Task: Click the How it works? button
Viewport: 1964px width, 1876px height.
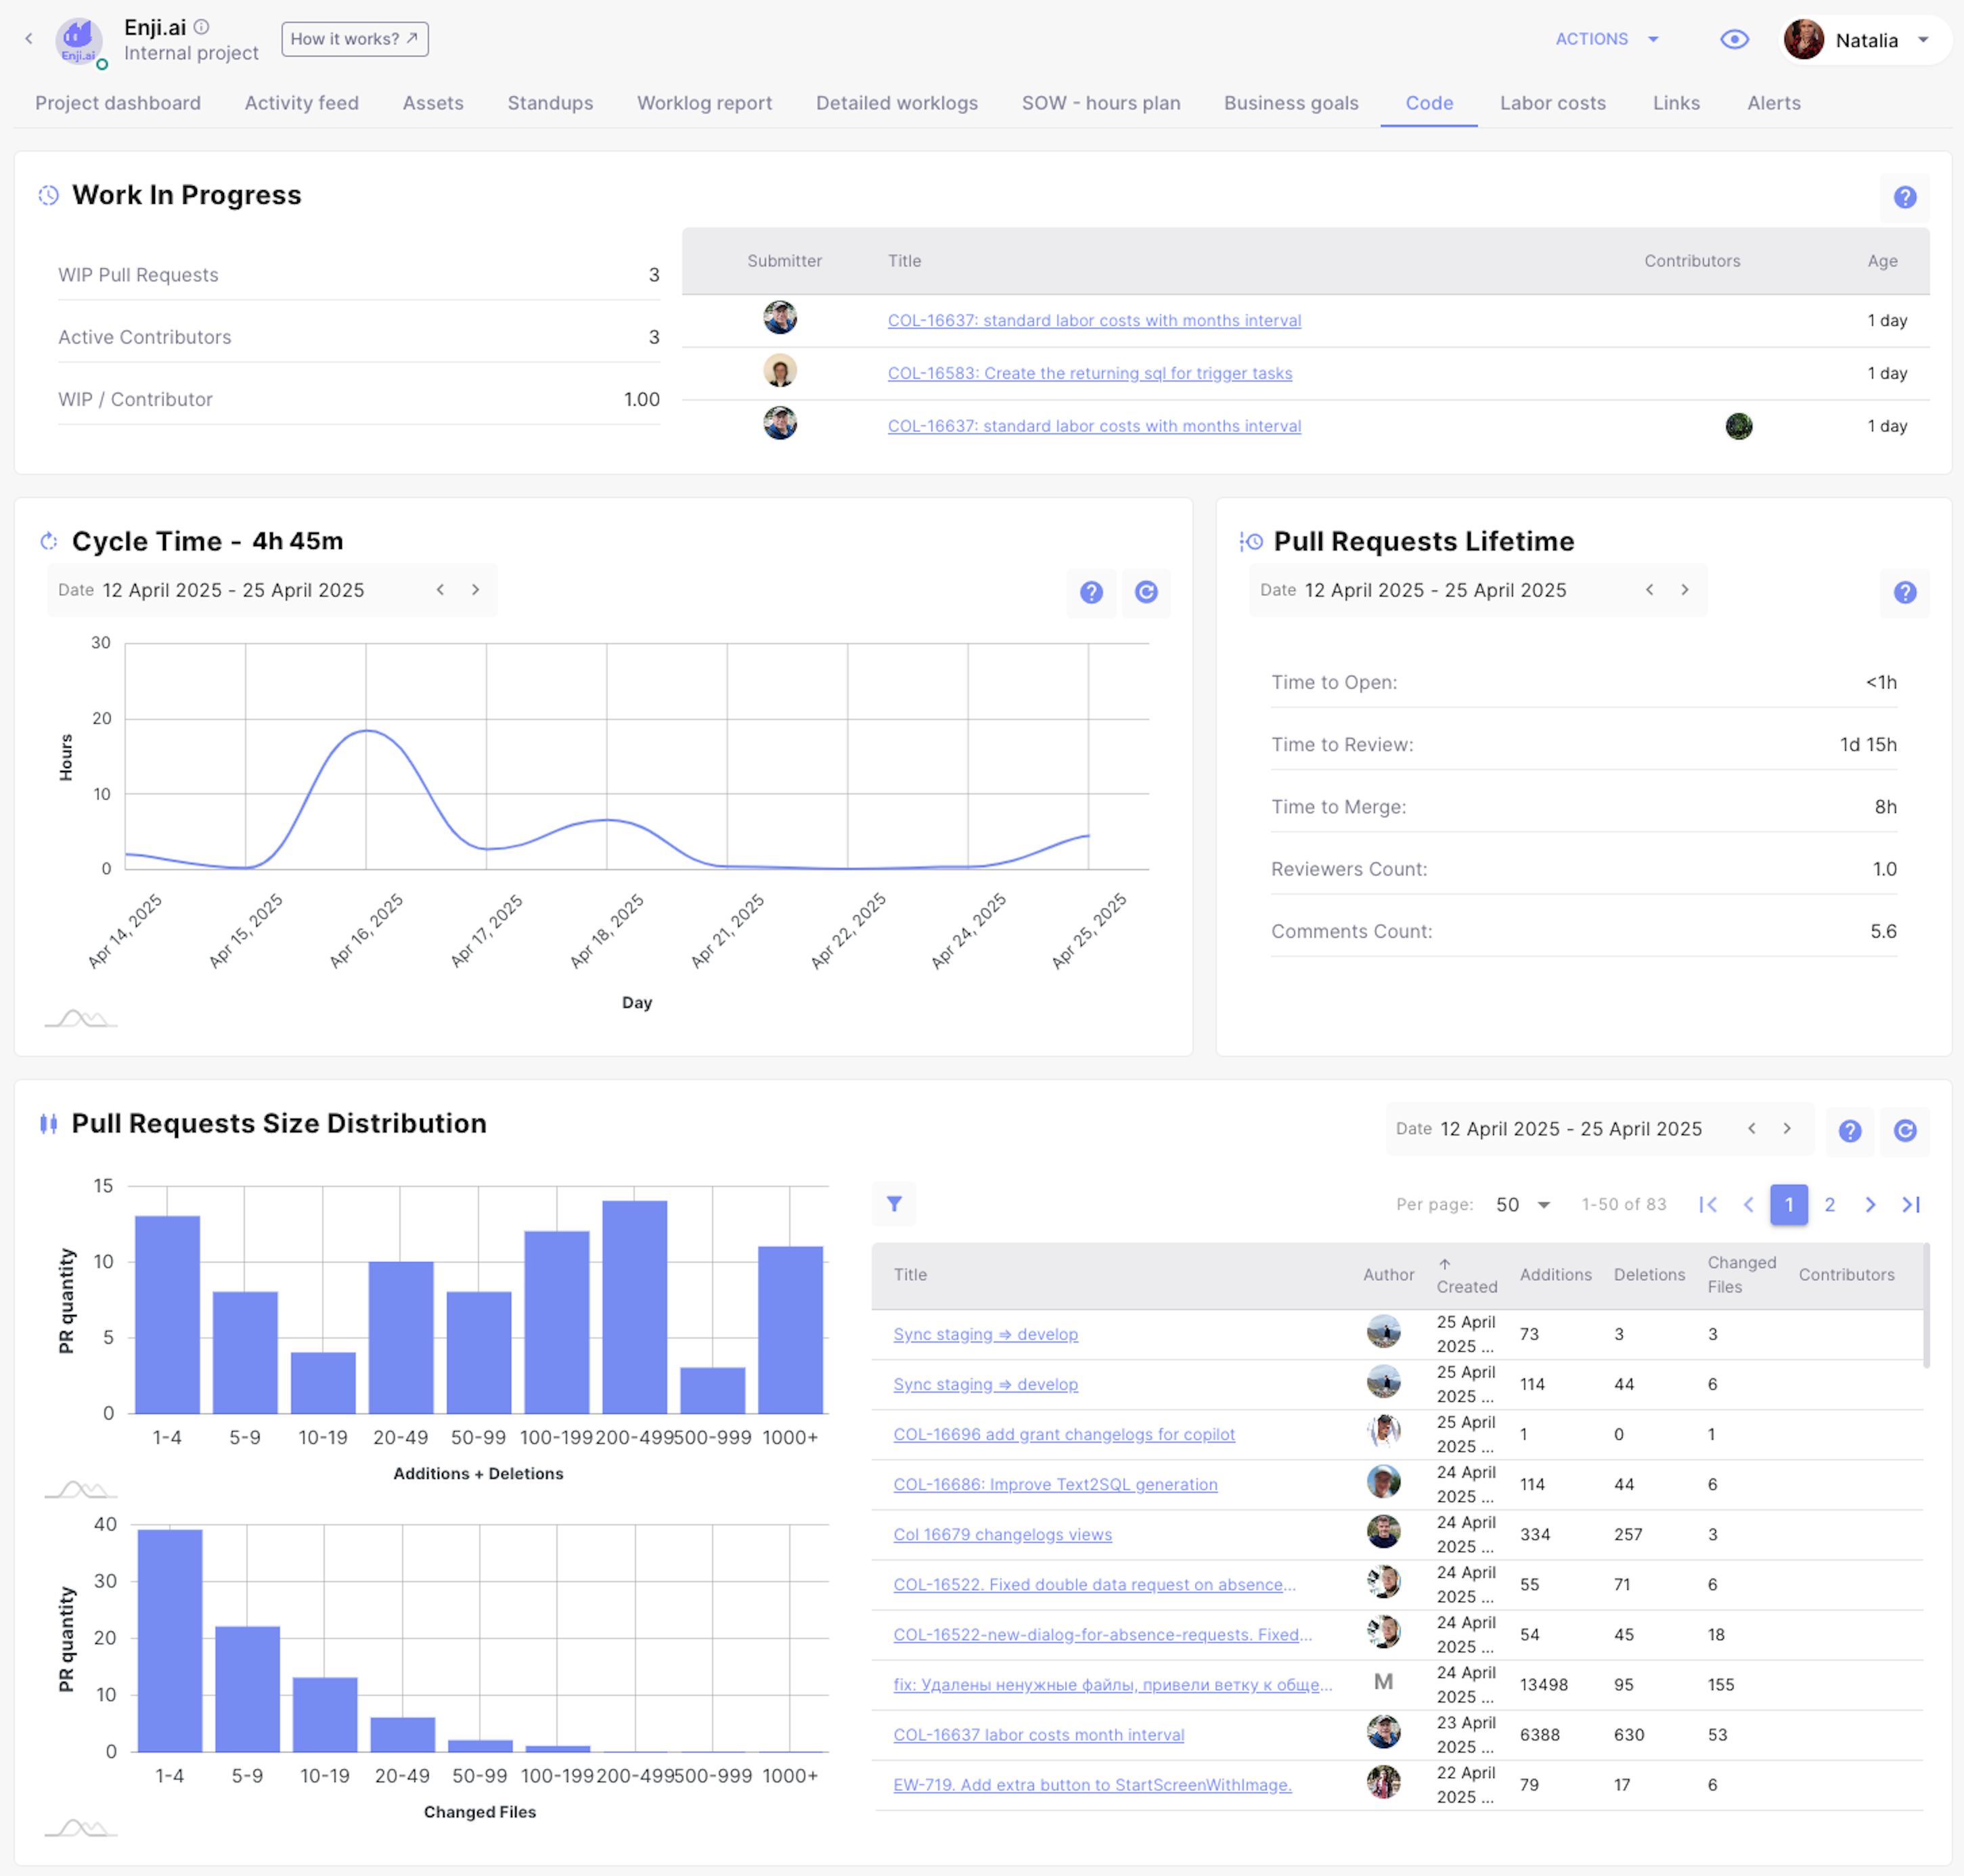Action: coord(354,39)
